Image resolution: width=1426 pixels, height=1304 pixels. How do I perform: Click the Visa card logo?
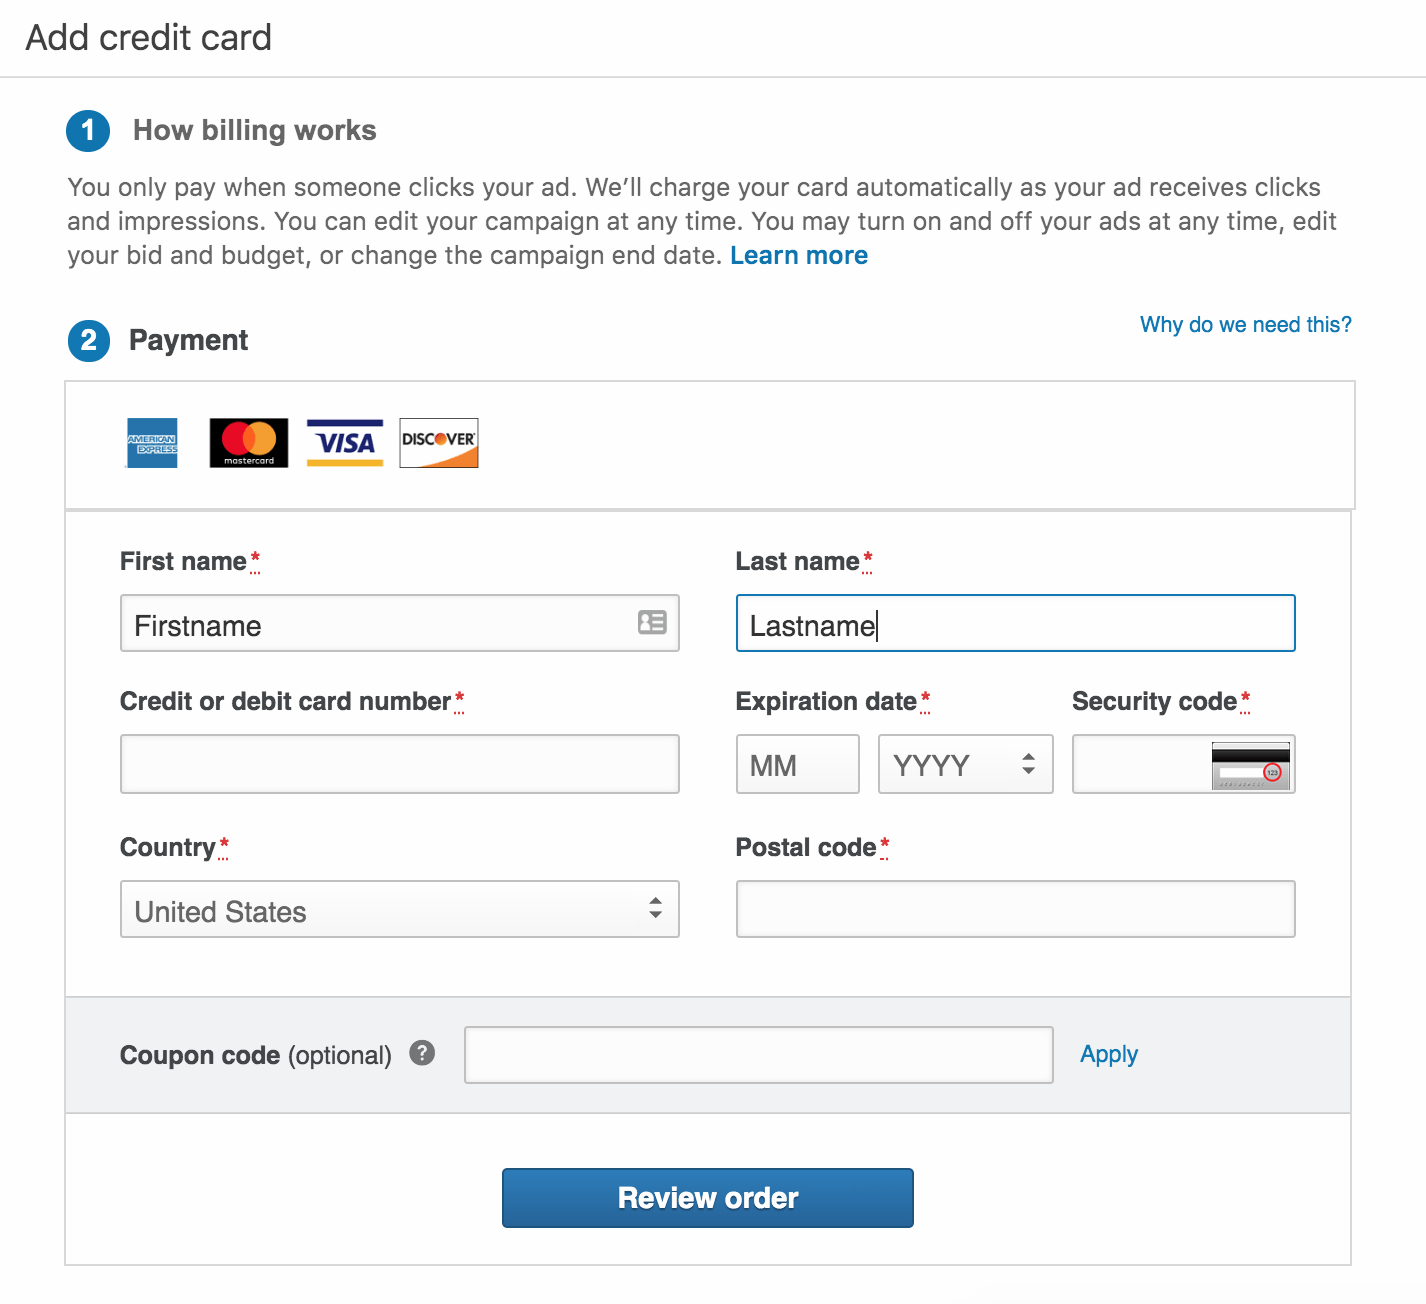coord(345,443)
